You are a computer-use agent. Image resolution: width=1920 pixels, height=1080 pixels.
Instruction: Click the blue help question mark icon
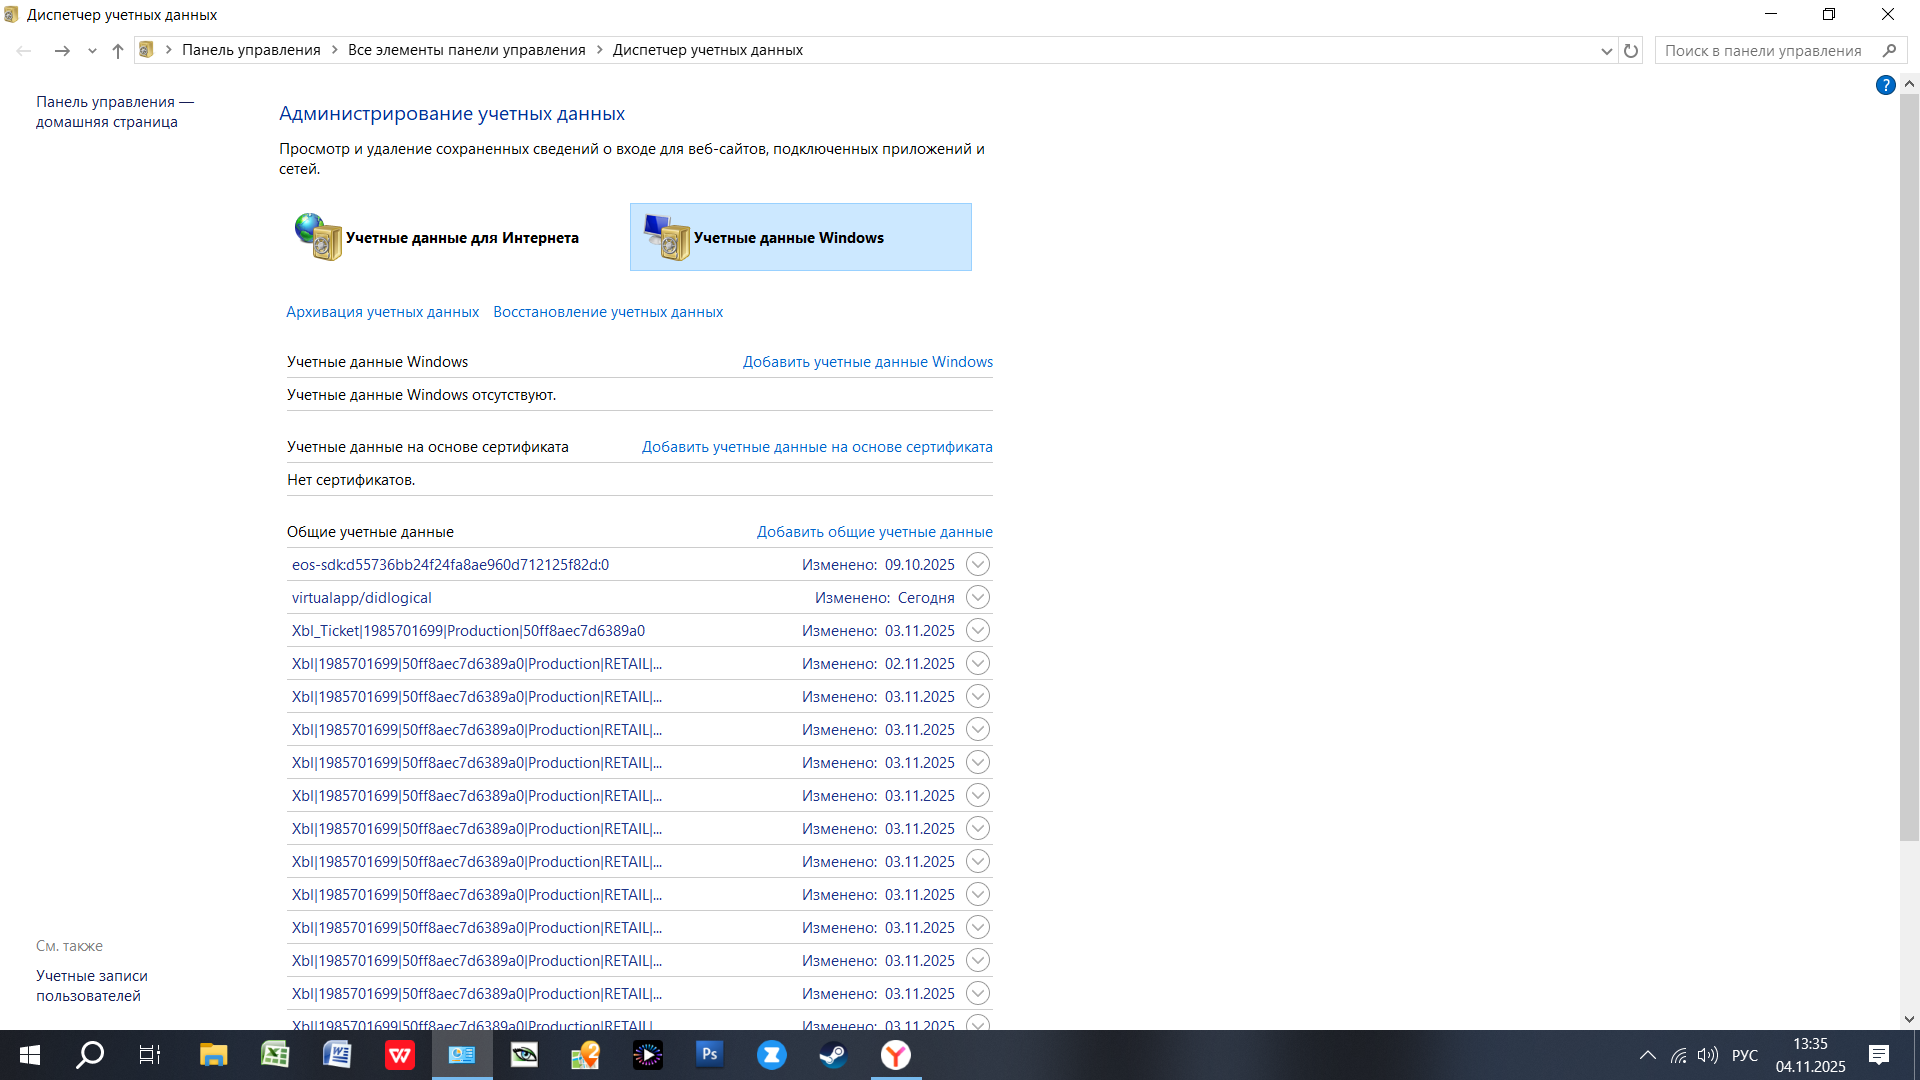pyautogui.click(x=1885, y=85)
